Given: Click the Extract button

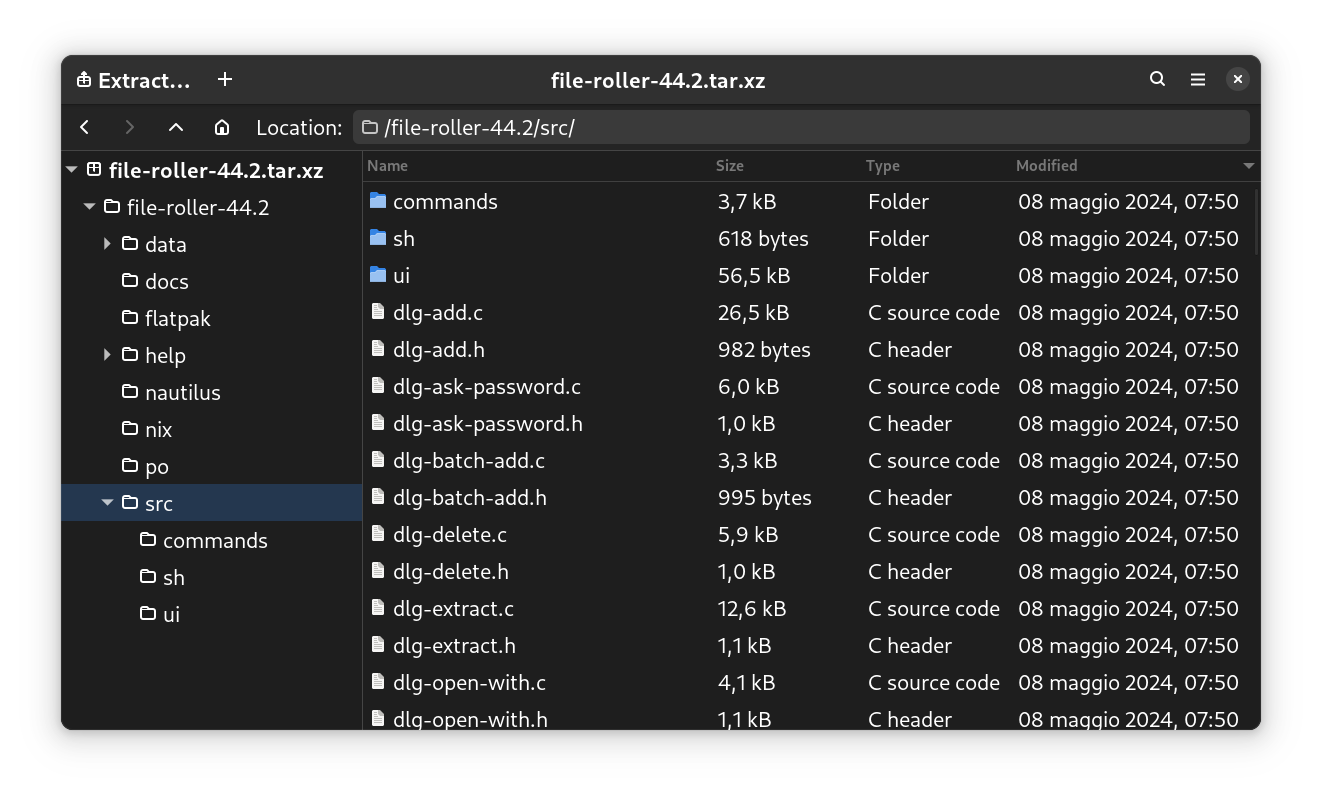Looking at the screenshot, I should (x=133, y=80).
